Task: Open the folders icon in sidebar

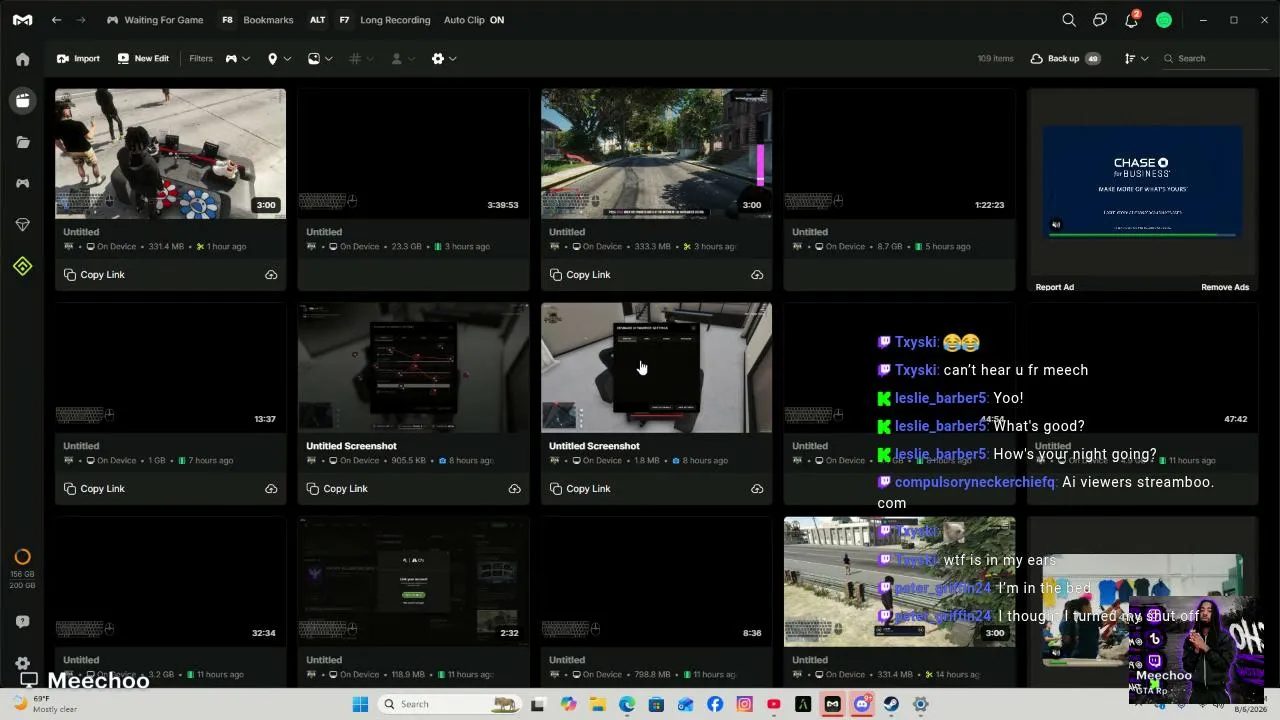Action: tap(23, 142)
